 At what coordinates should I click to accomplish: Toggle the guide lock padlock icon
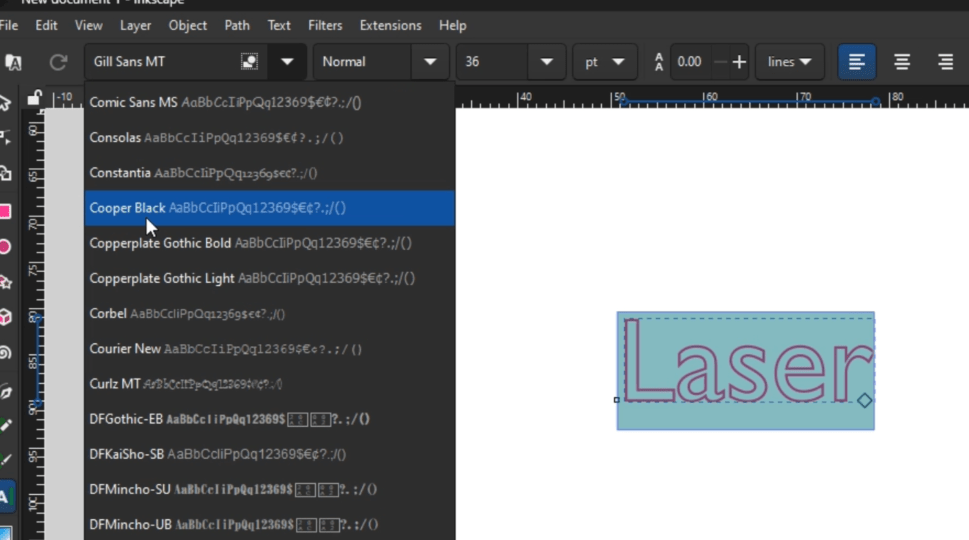(35, 98)
